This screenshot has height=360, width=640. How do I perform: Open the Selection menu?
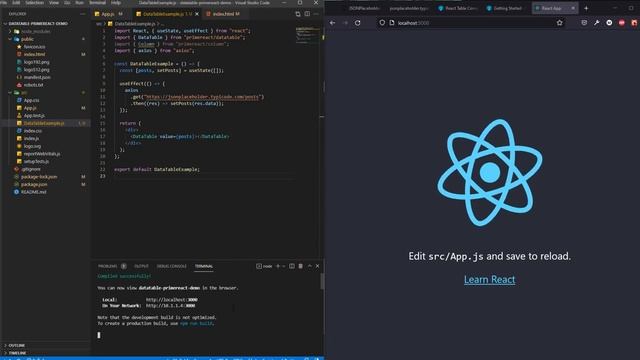(34, 2)
